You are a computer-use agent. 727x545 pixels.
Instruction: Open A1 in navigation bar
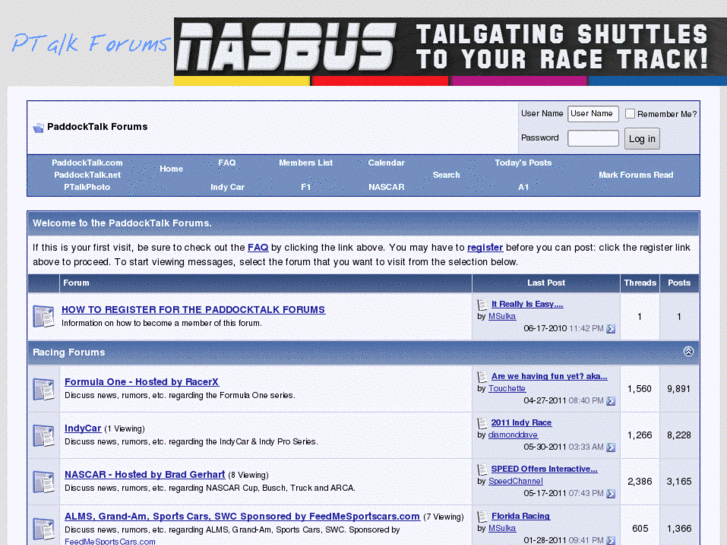pyautogui.click(x=523, y=187)
